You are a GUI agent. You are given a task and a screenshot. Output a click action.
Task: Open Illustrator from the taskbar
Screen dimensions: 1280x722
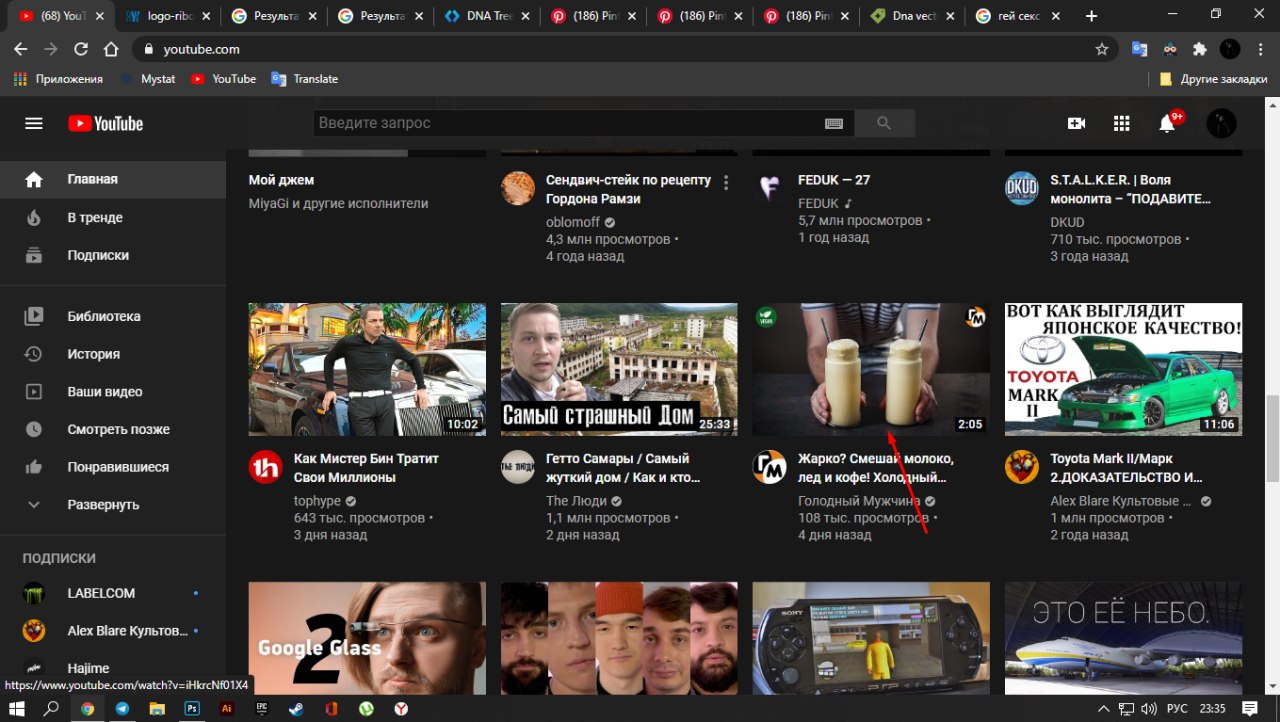coord(227,708)
